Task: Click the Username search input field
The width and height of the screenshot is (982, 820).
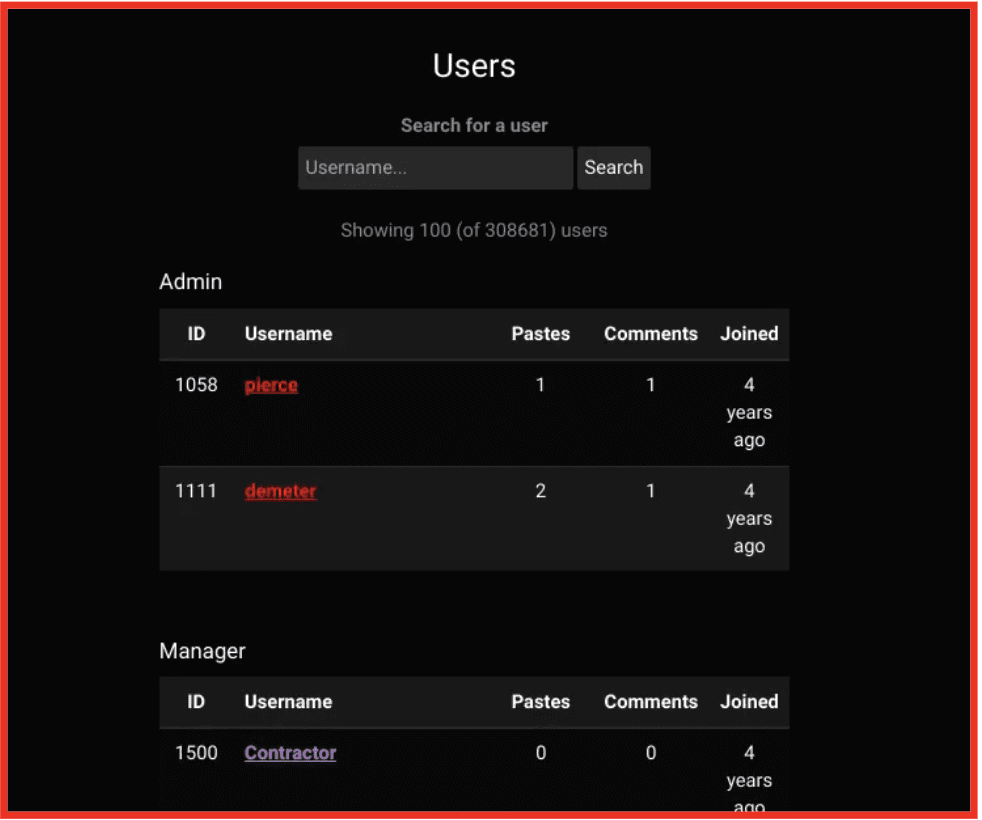Action: [435, 168]
